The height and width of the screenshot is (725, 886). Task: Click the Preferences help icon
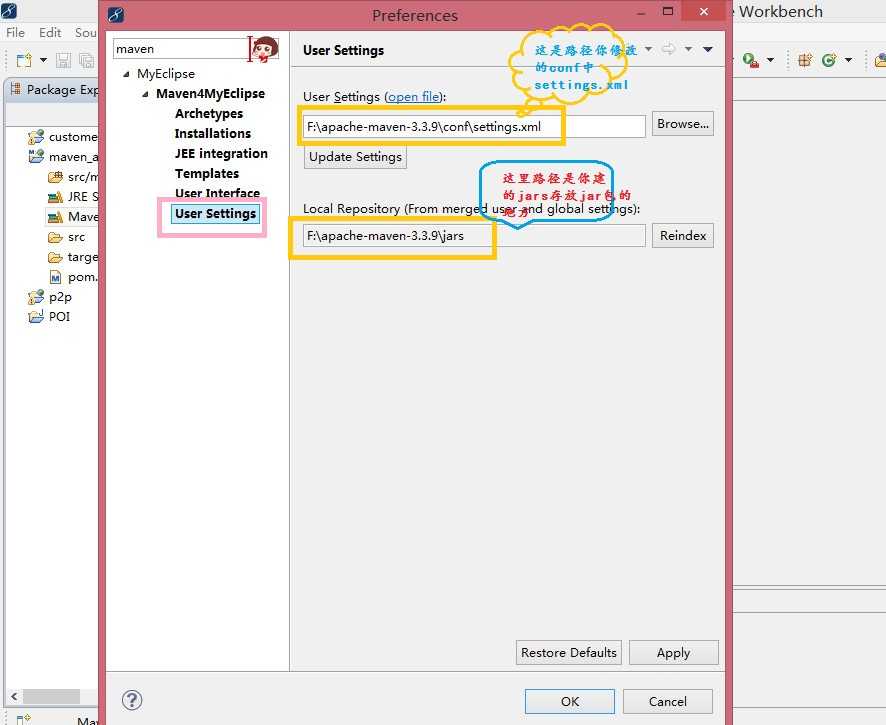click(x=132, y=701)
